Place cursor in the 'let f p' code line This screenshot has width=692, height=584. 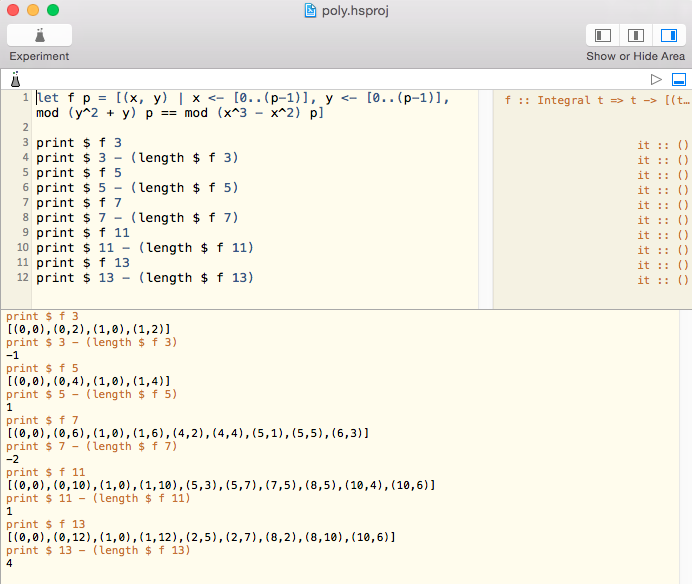240,99
